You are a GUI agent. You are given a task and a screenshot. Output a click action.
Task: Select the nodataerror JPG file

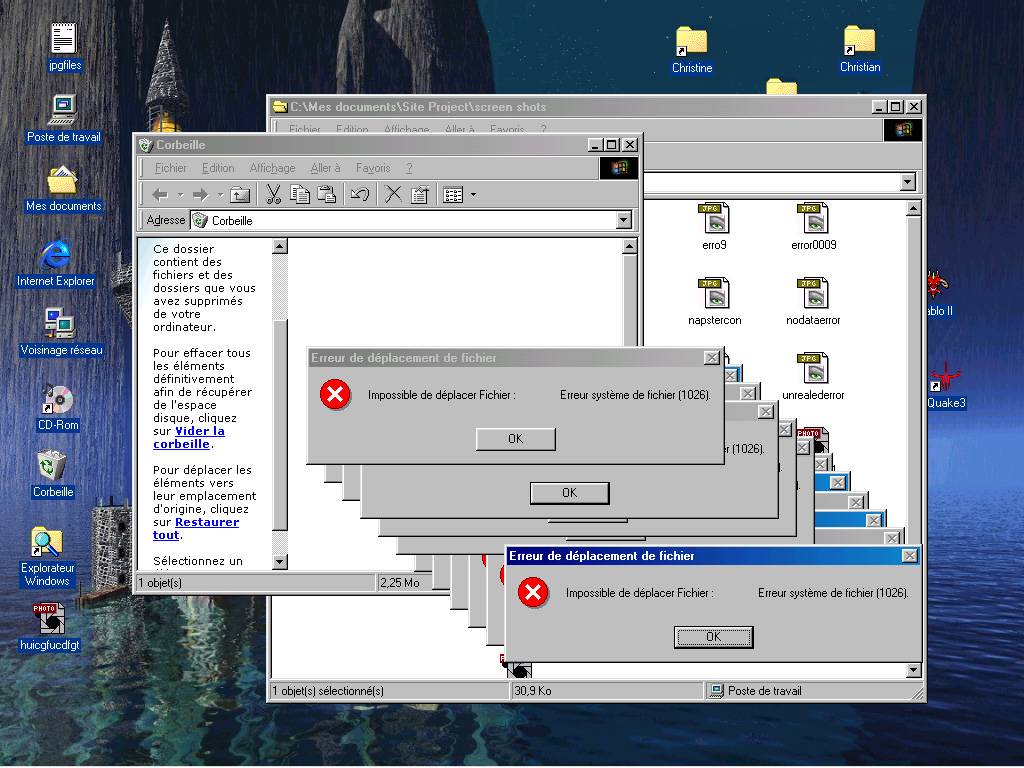[813, 302]
